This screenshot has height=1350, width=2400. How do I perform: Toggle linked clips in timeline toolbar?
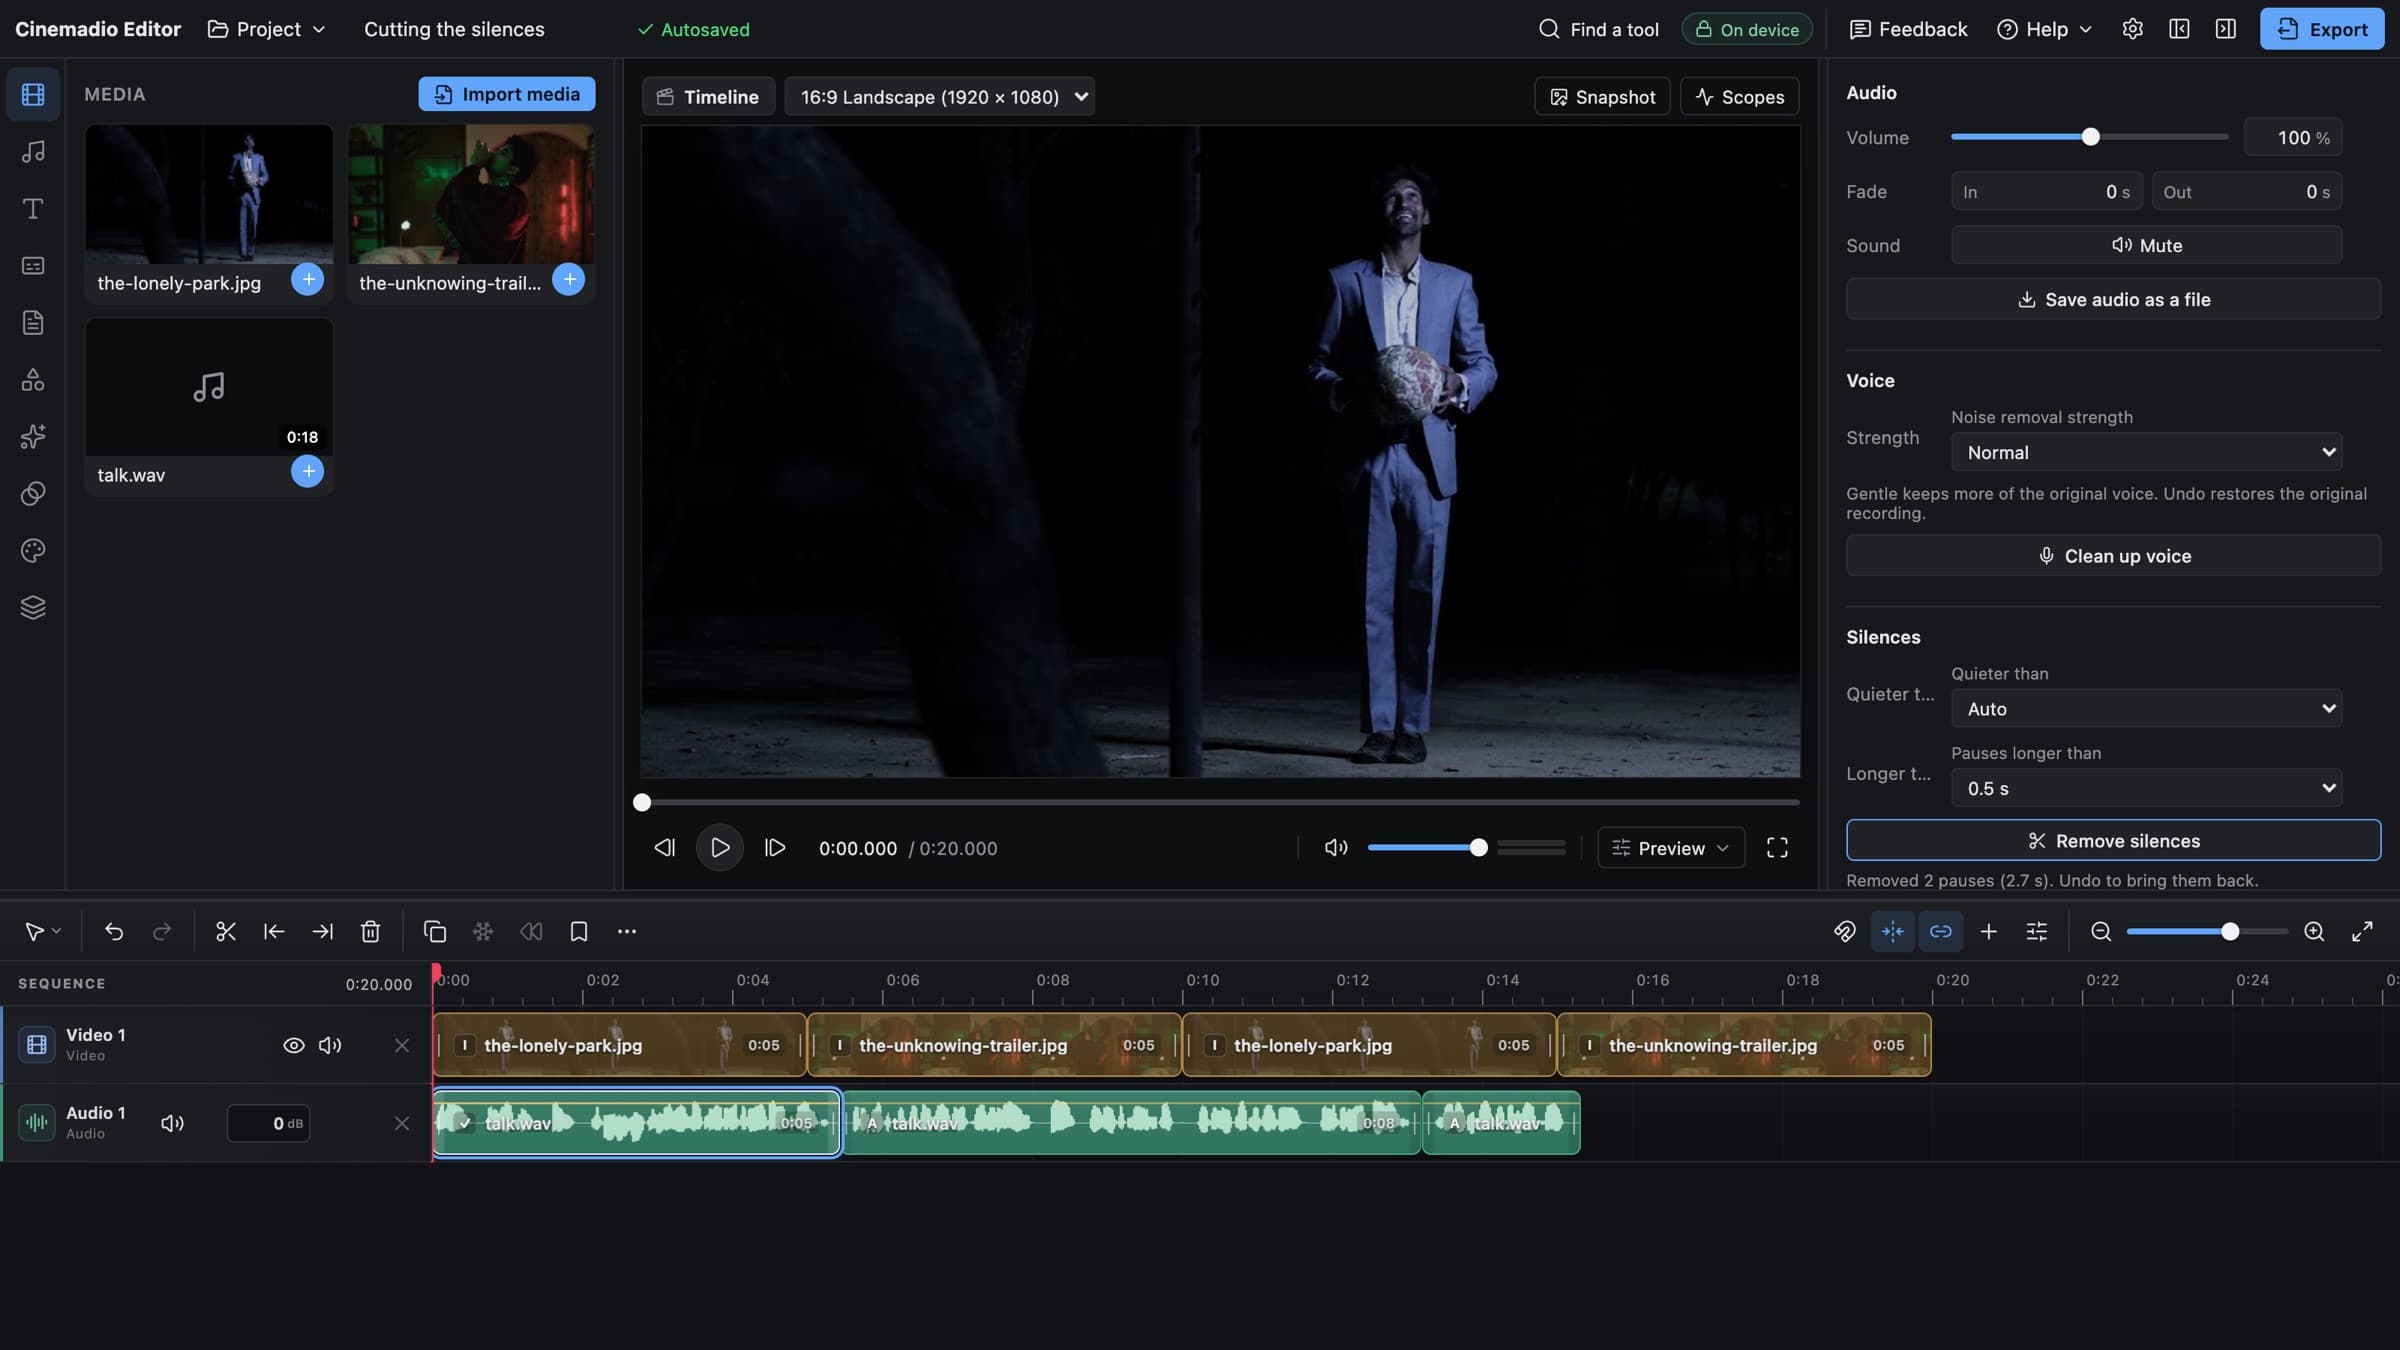point(1941,932)
